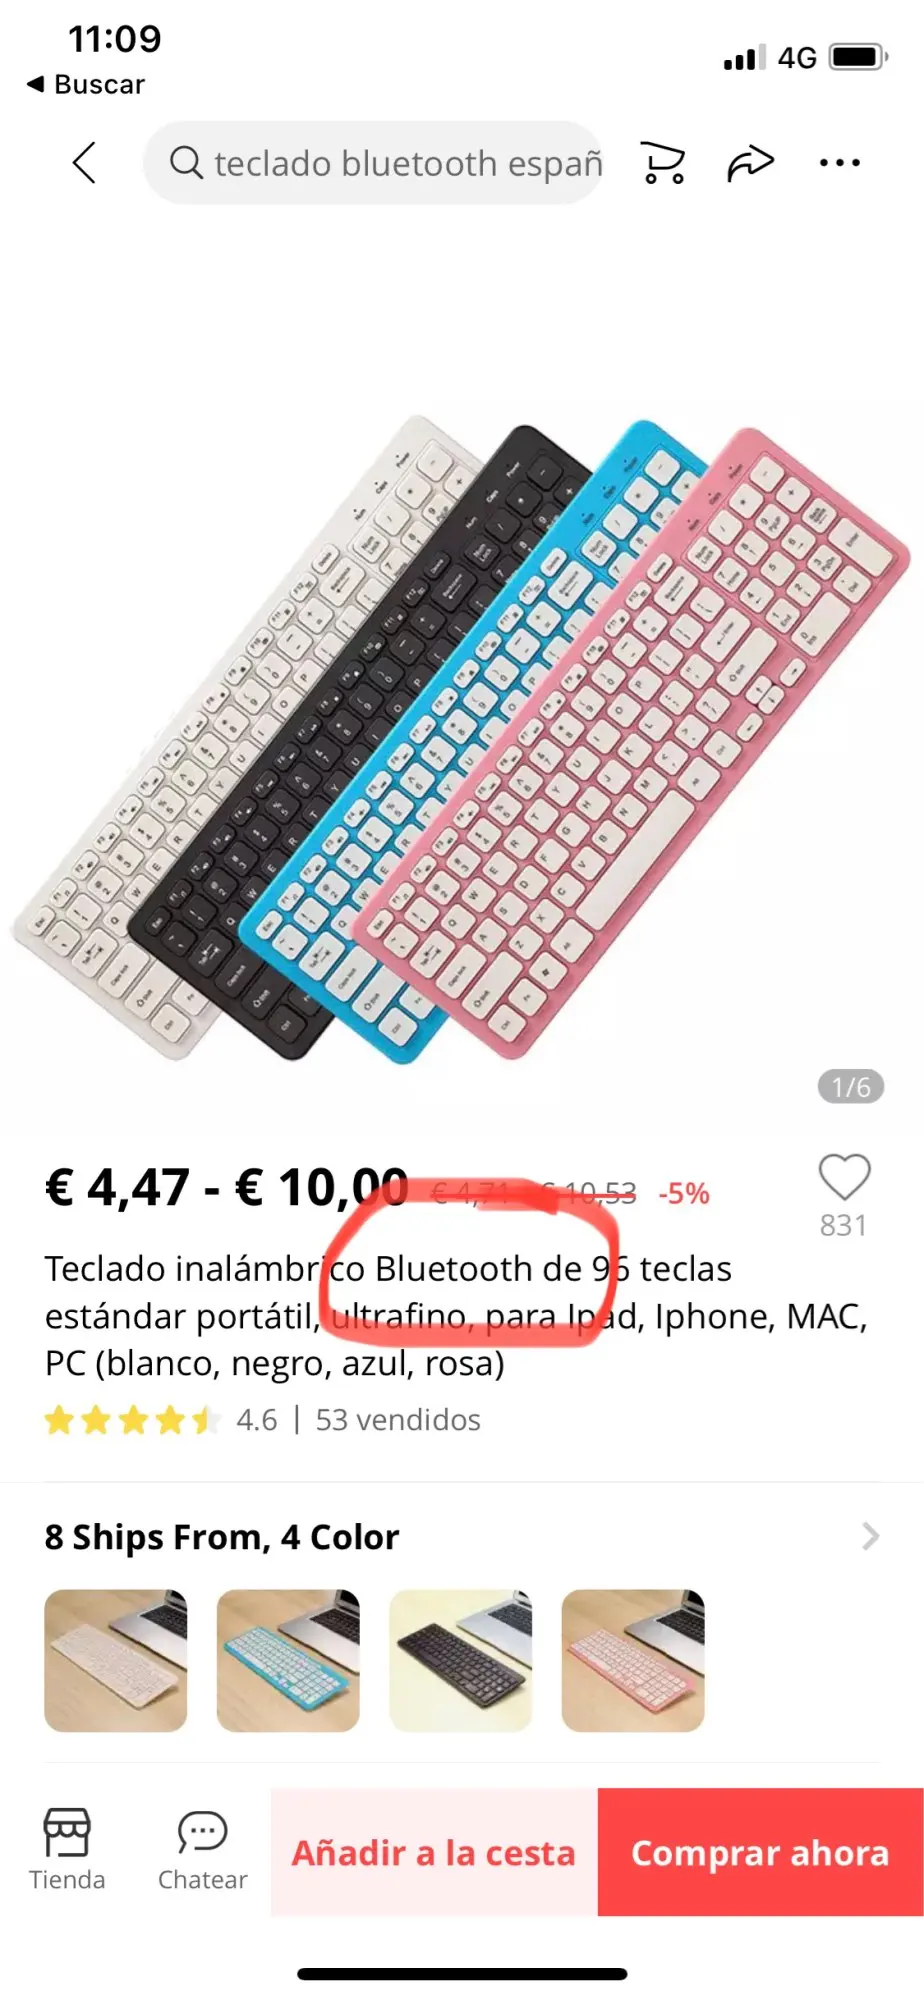Select the blue keyboard color thumbnail
Screen dimensions: 924x2000
pyautogui.click(x=288, y=1660)
